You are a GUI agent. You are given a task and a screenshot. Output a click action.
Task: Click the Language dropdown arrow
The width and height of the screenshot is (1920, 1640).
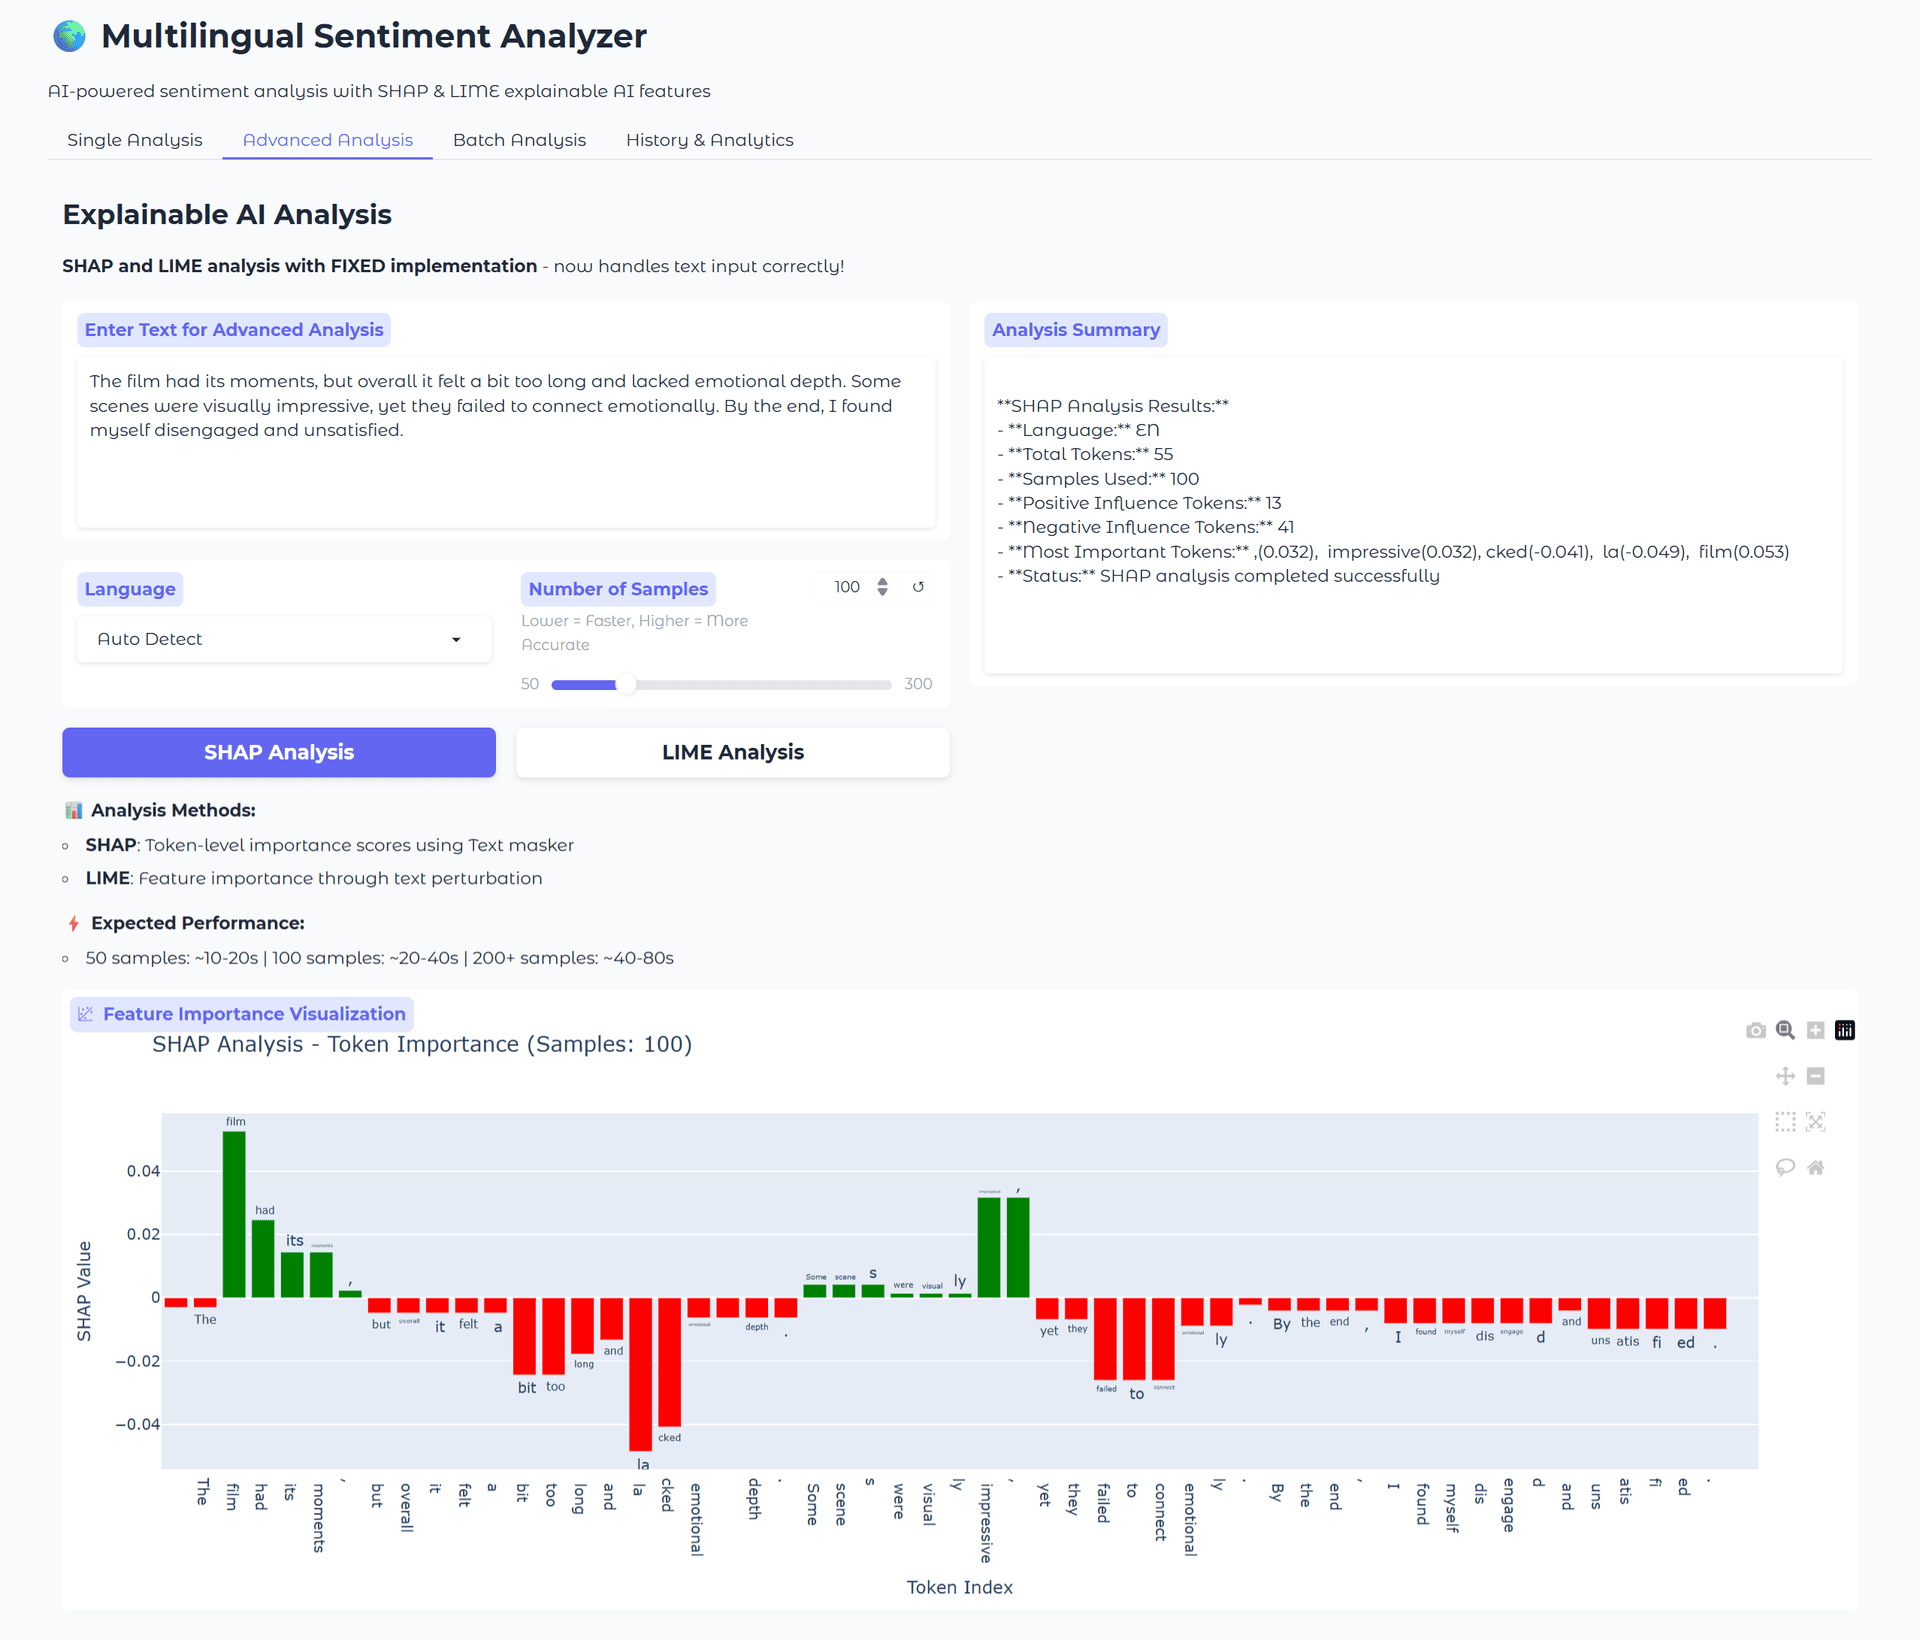(x=456, y=639)
